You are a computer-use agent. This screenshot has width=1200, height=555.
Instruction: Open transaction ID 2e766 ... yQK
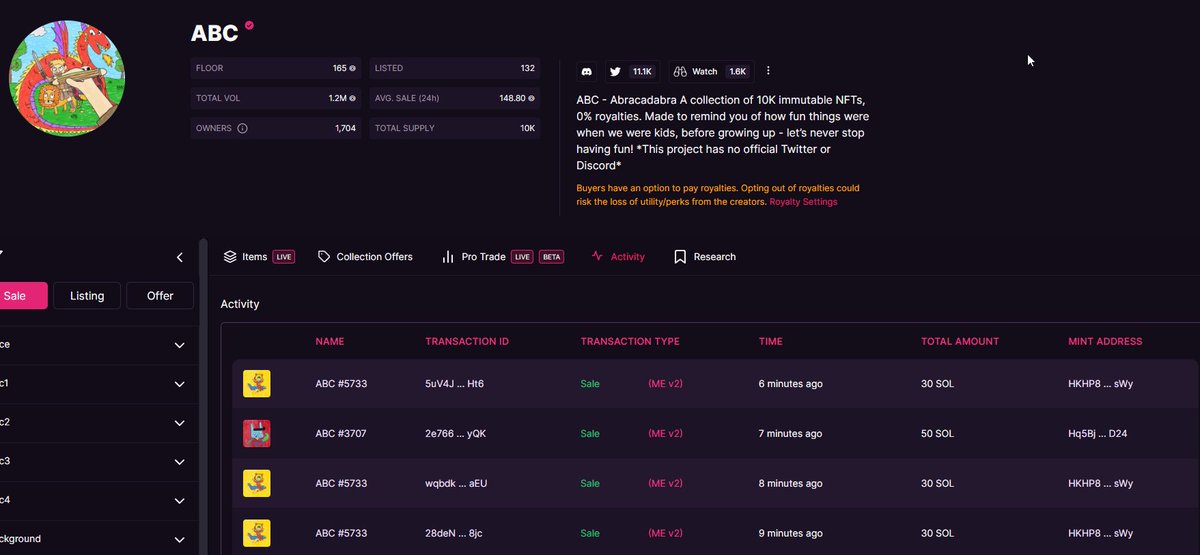pyautogui.click(x=456, y=434)
